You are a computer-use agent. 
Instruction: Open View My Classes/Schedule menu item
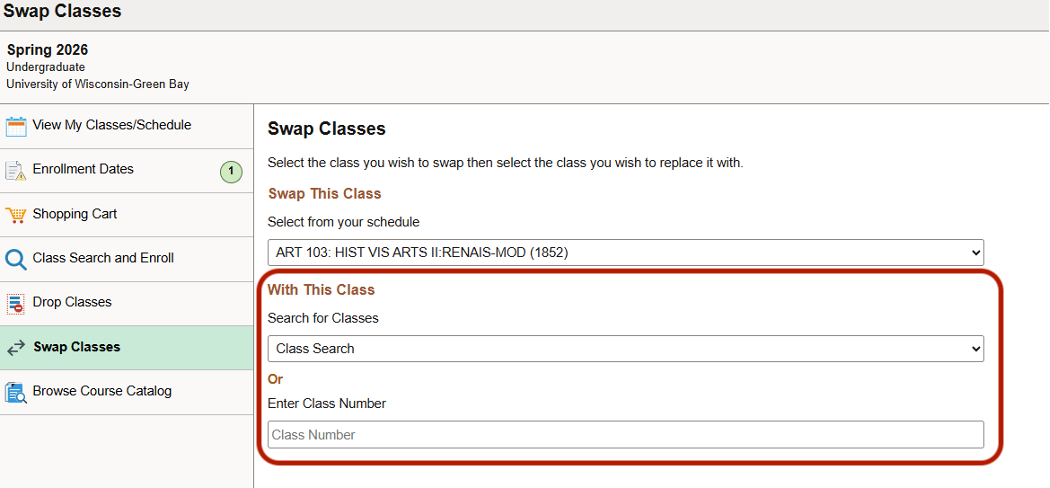click(111, 125)
